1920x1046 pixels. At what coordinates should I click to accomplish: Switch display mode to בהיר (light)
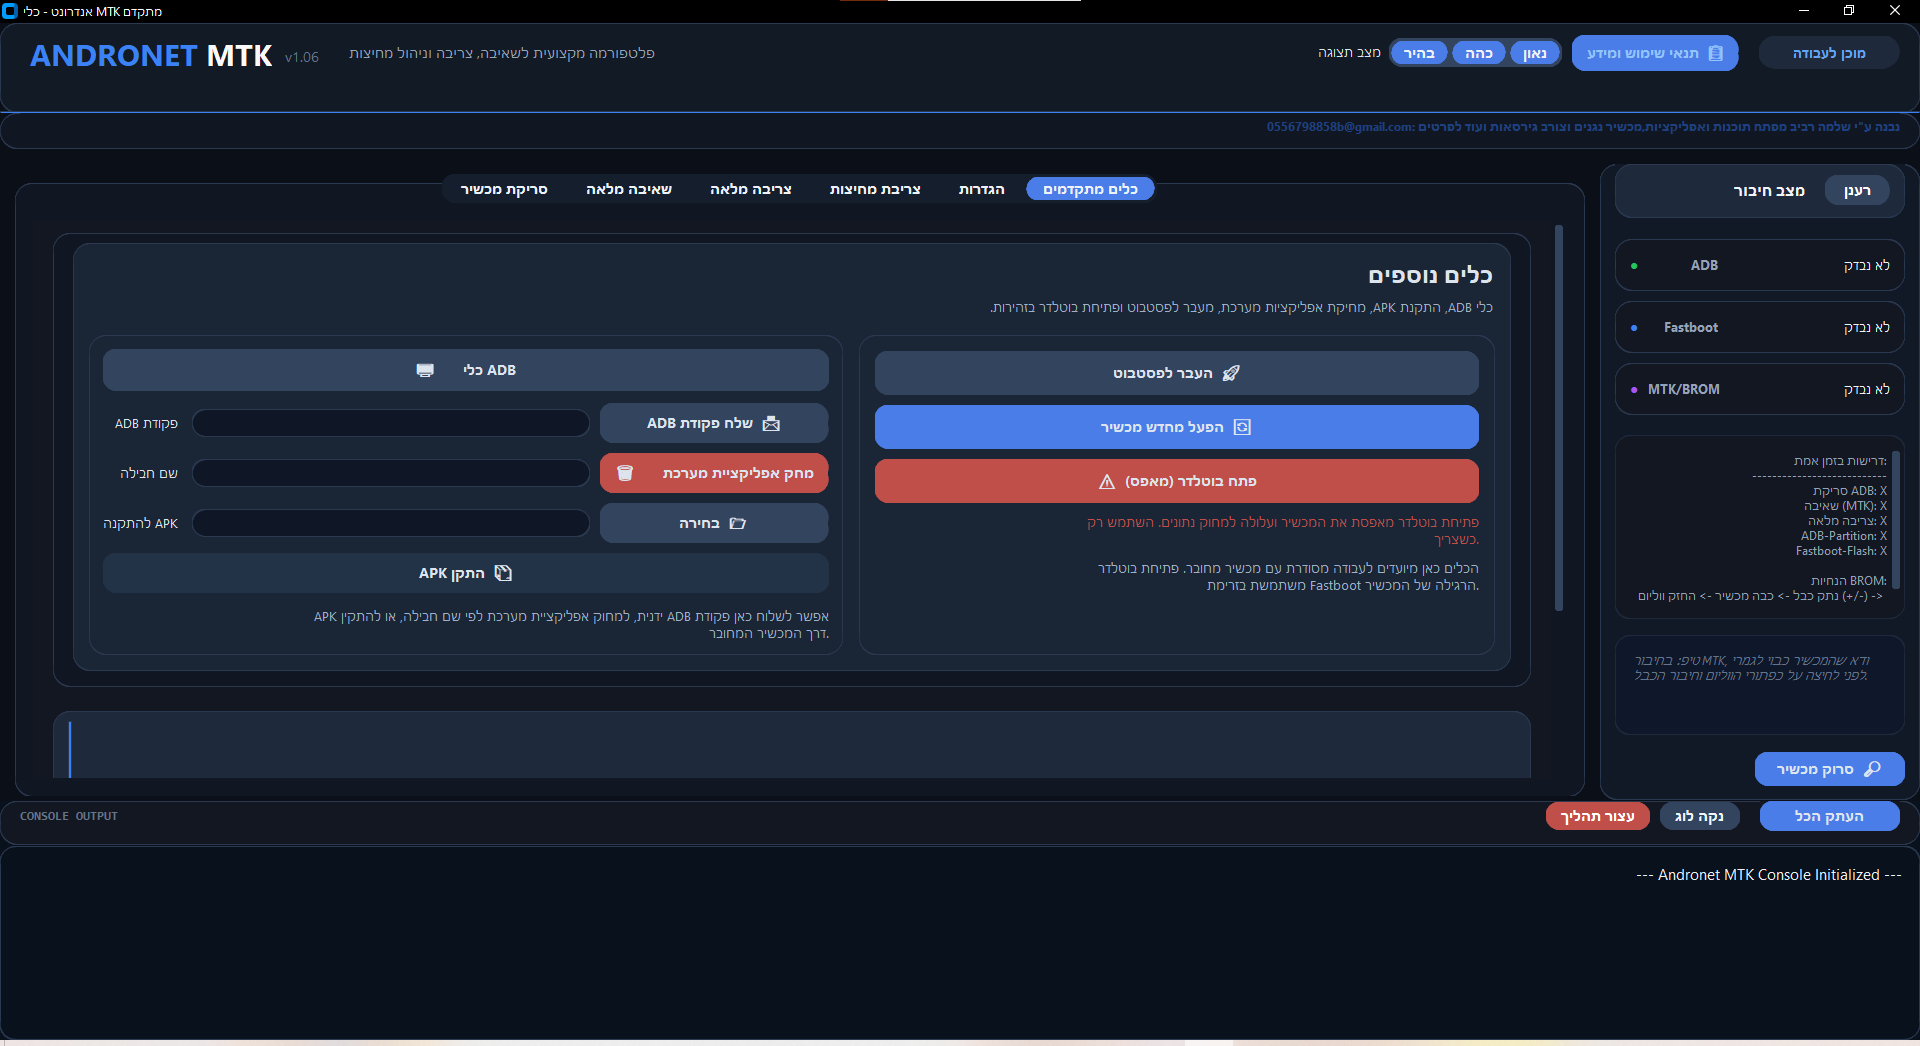point(1418,53)
